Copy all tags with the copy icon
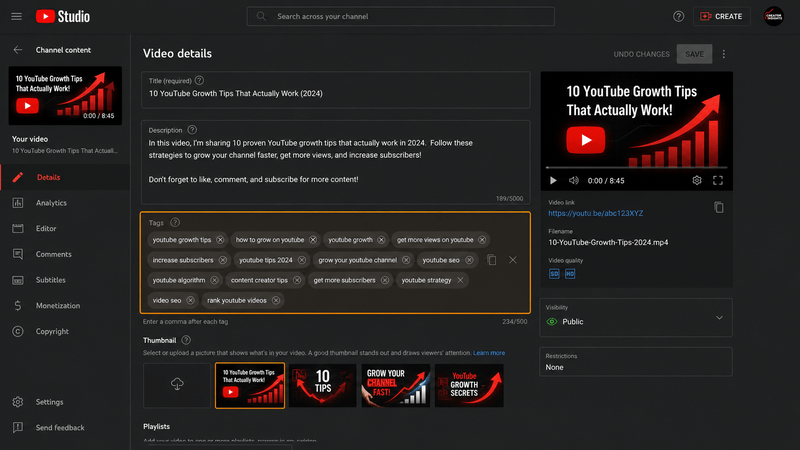This screenshot has width=800, height=450. [x=491, y=260]
